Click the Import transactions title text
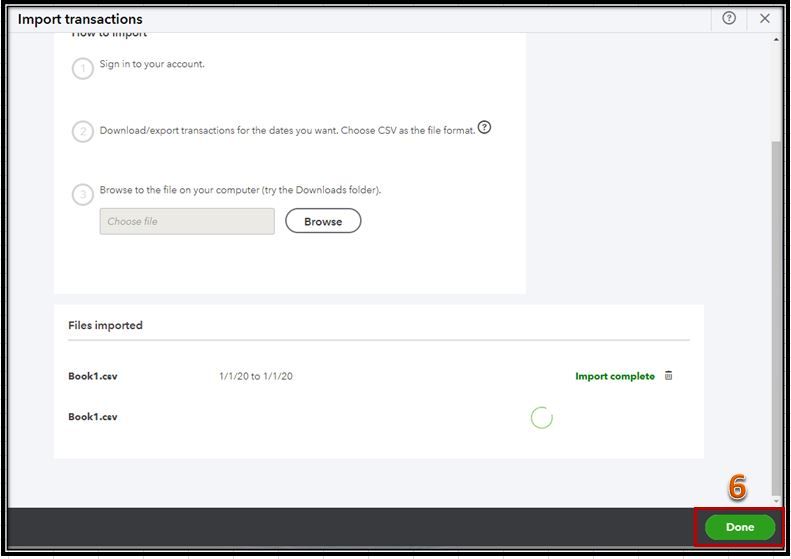This screenshot has height=559, width=791. [80, 19]
